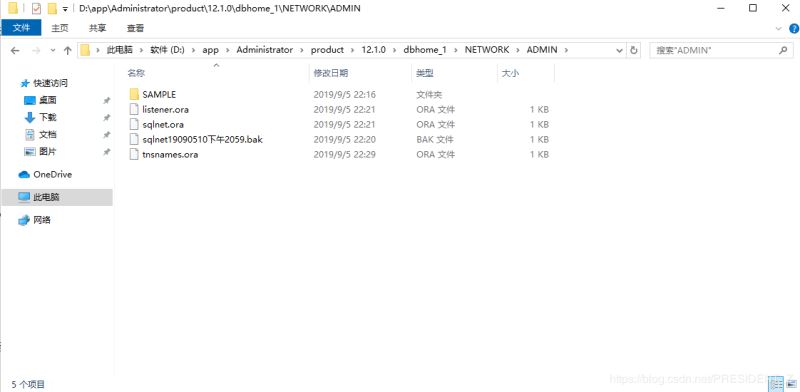Switch to the 查看 tab

click(x=135, y=28)
